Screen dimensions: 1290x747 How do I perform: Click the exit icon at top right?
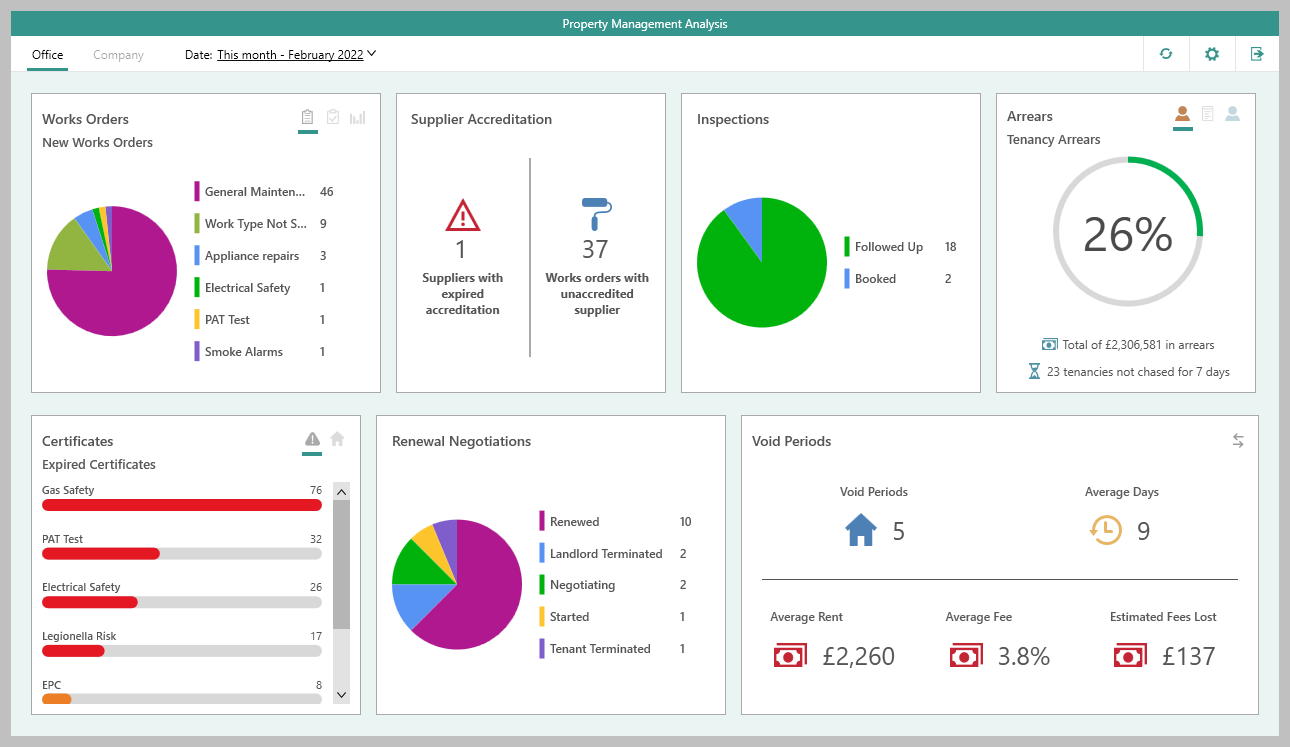tap(1257, 54)
